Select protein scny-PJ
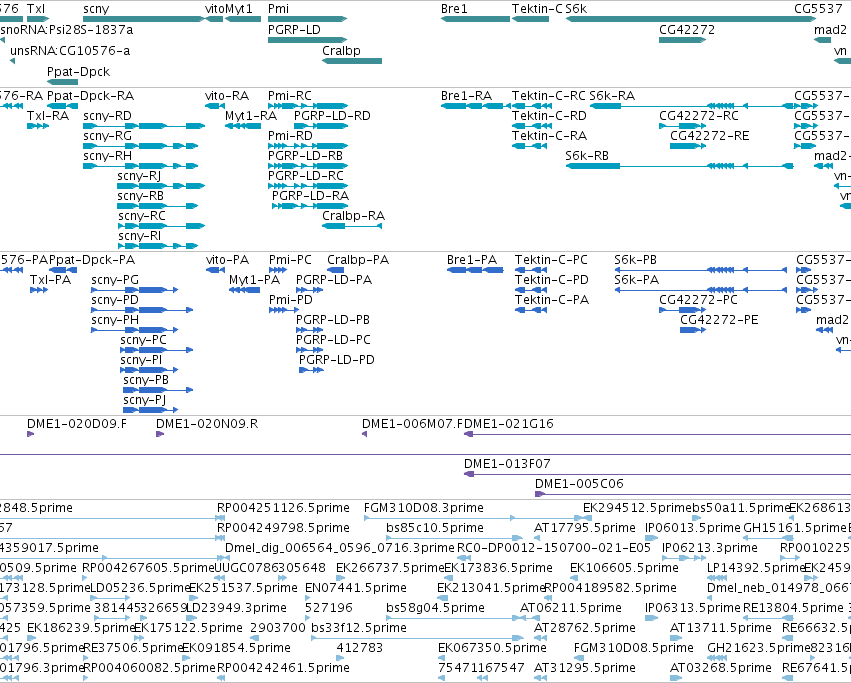This screenshot has width=851, height=683. pos(150,410)
